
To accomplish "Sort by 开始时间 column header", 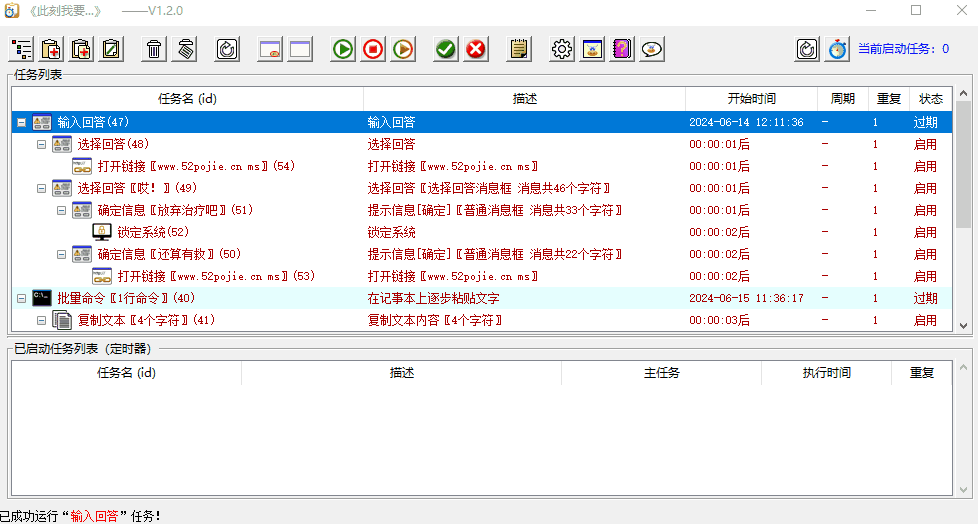I will coord(752,99).
